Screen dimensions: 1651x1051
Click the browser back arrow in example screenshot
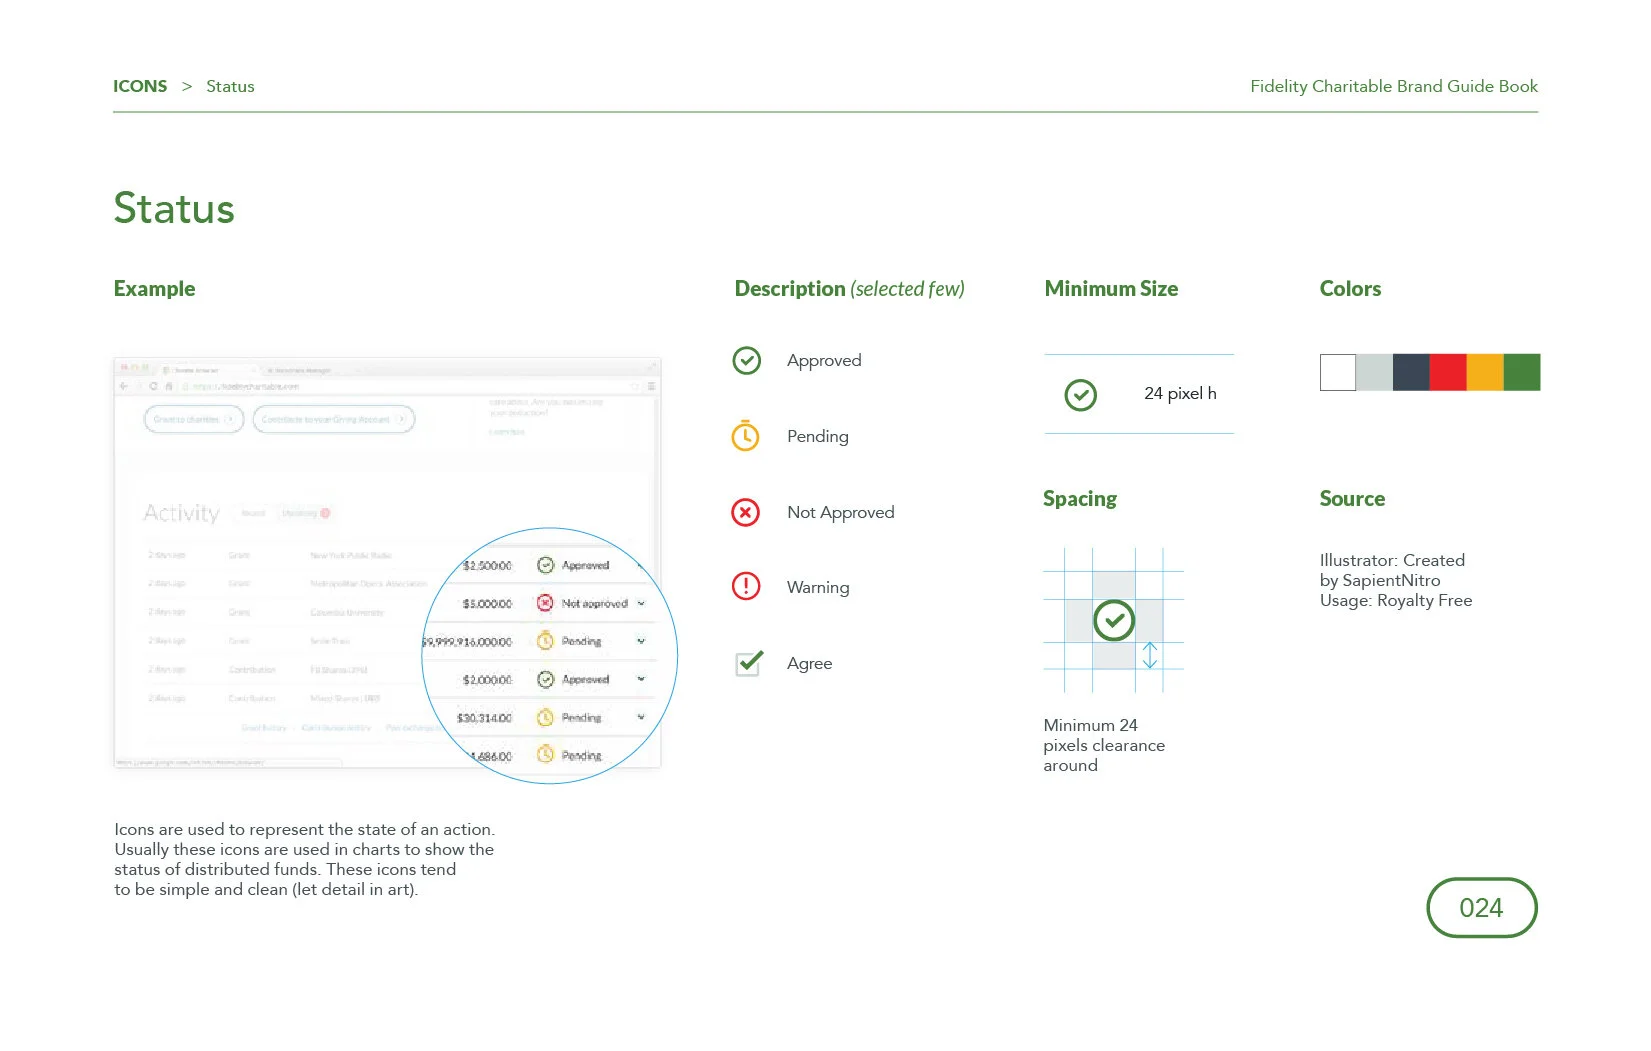(124, 386)
